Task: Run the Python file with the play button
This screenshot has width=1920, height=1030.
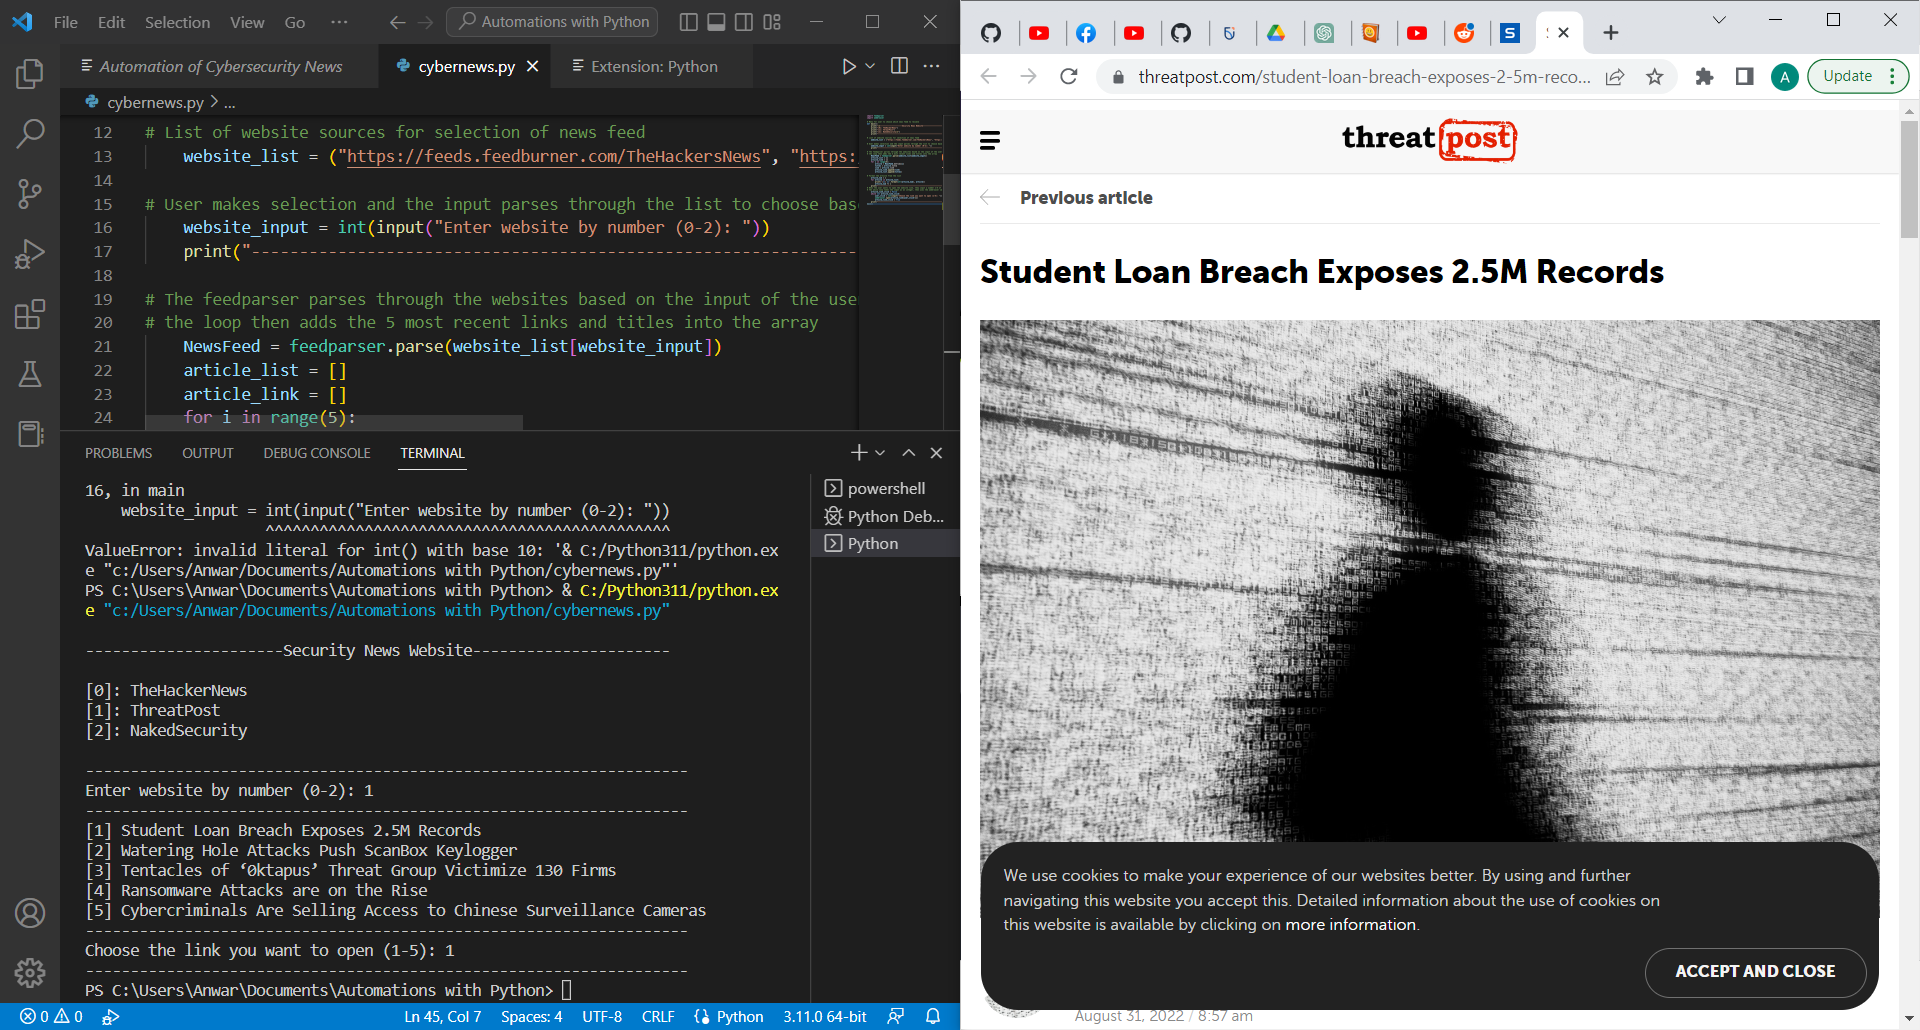Action: coord(848,66)
